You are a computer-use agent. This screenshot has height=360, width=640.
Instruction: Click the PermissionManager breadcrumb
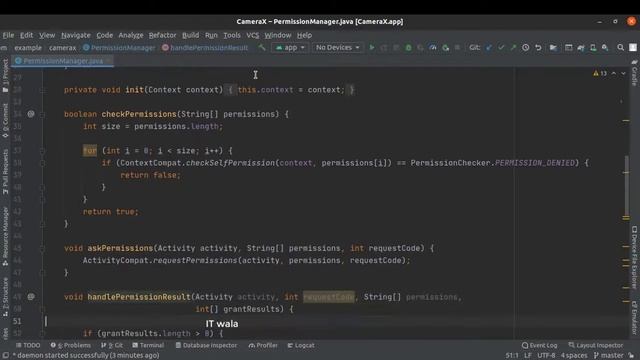[x=119, y=48]
